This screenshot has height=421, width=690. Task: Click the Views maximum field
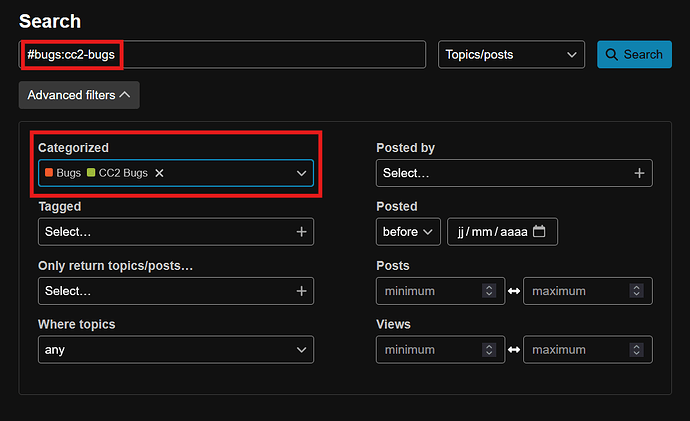pyautogui.click(x=588, y=350)
